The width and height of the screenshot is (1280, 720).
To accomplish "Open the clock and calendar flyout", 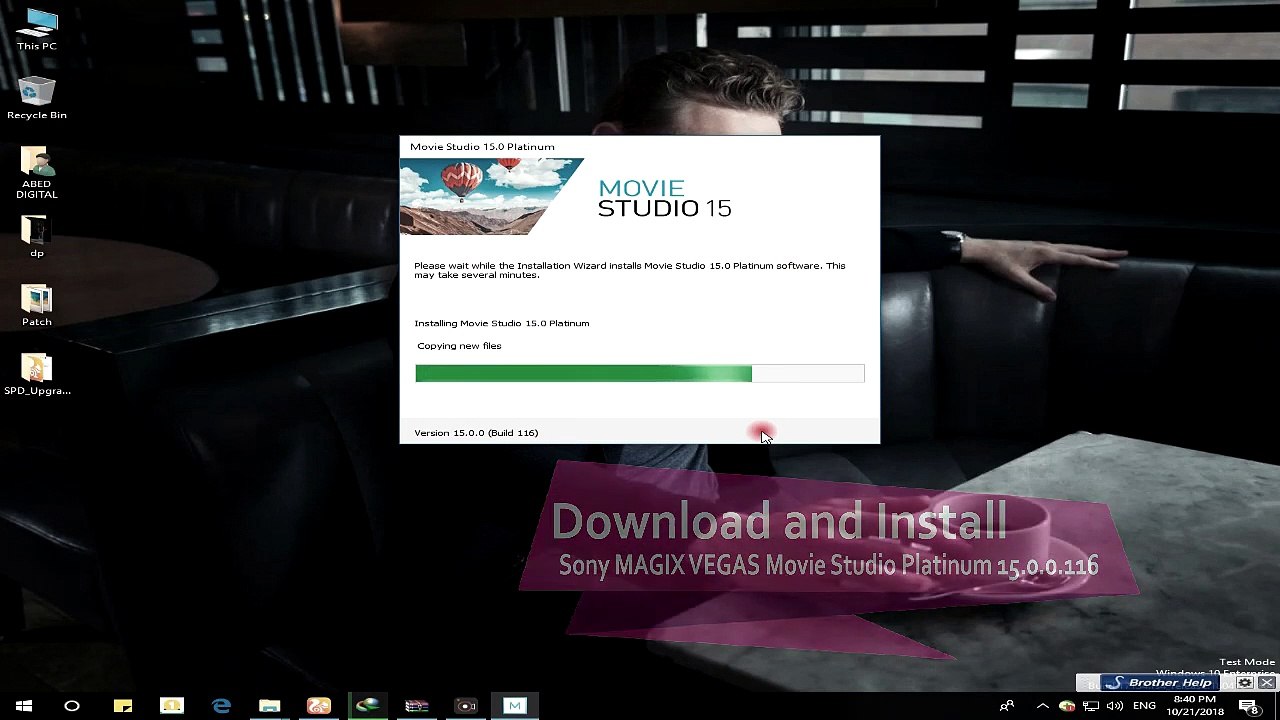I will (x=1194, y=706).
